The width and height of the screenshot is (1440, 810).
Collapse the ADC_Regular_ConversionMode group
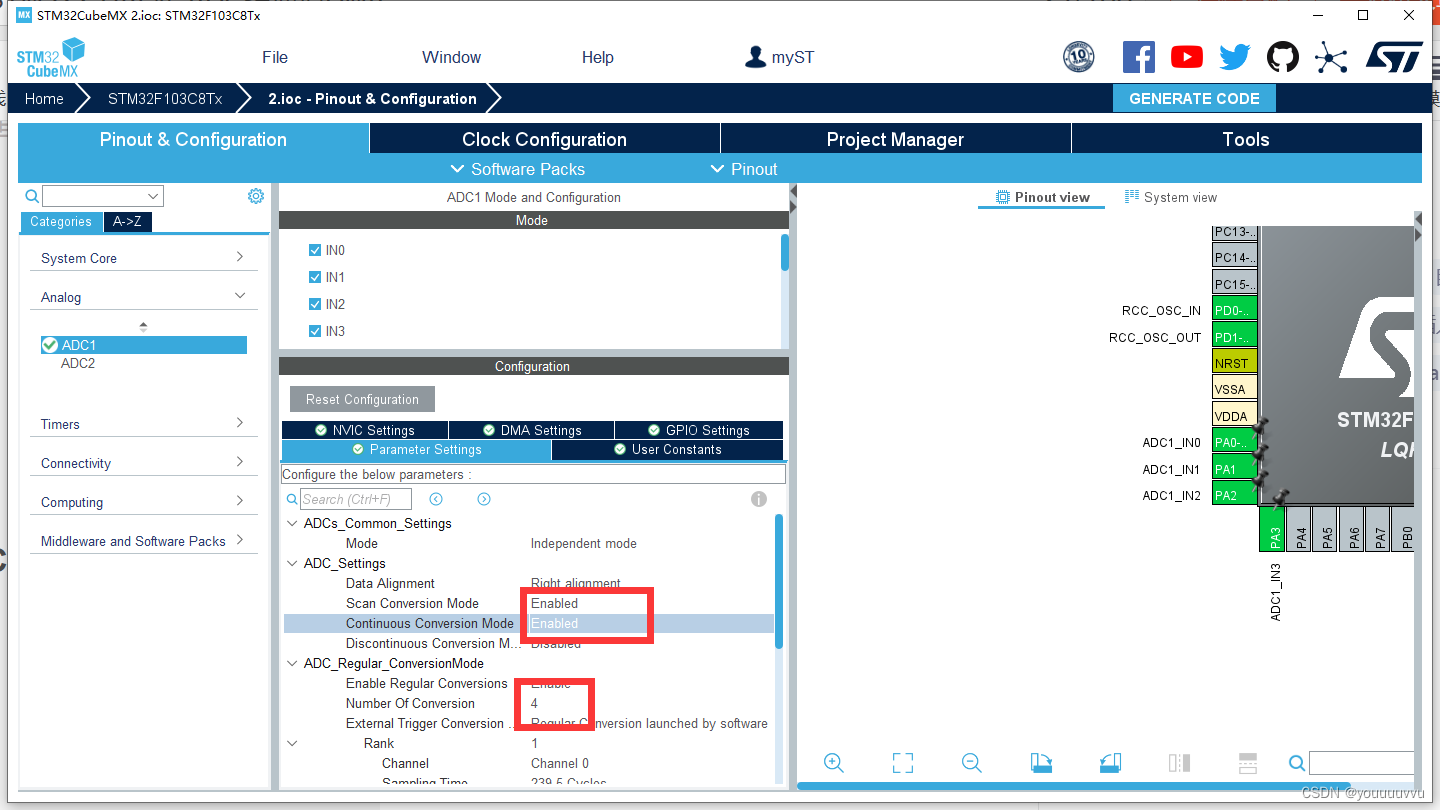tap(292, 663)
